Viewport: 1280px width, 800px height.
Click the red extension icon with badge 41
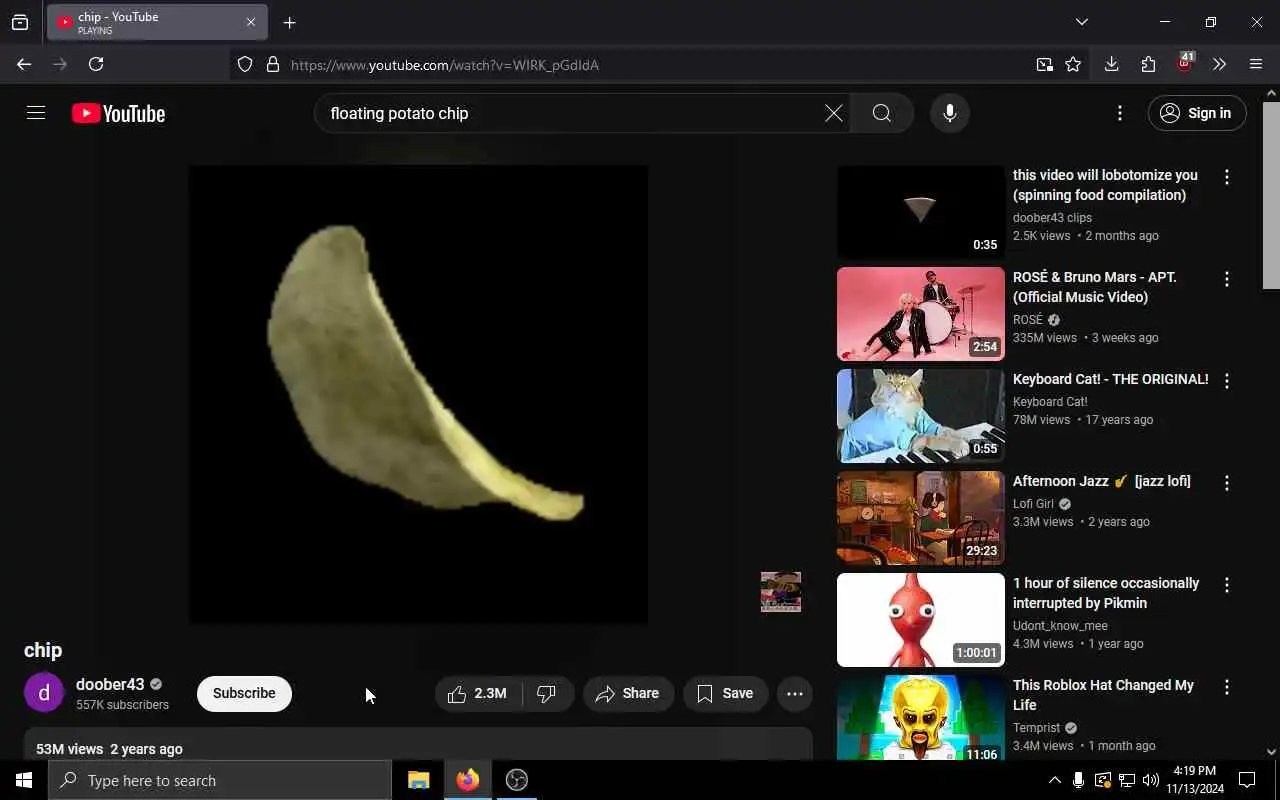point(1185,63)
